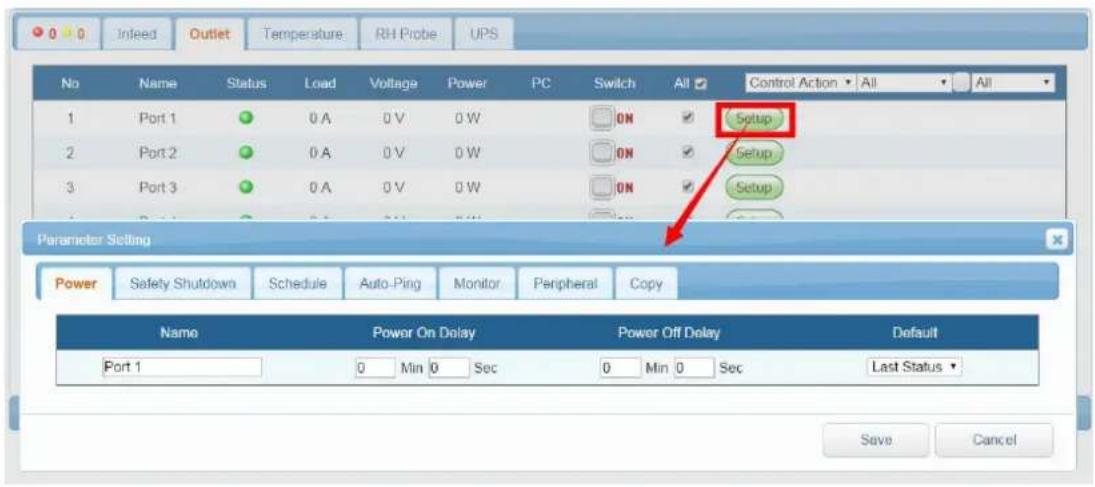Click the Save button
The height and width of the screenshot is (487, 1095).
pos(876,440)
